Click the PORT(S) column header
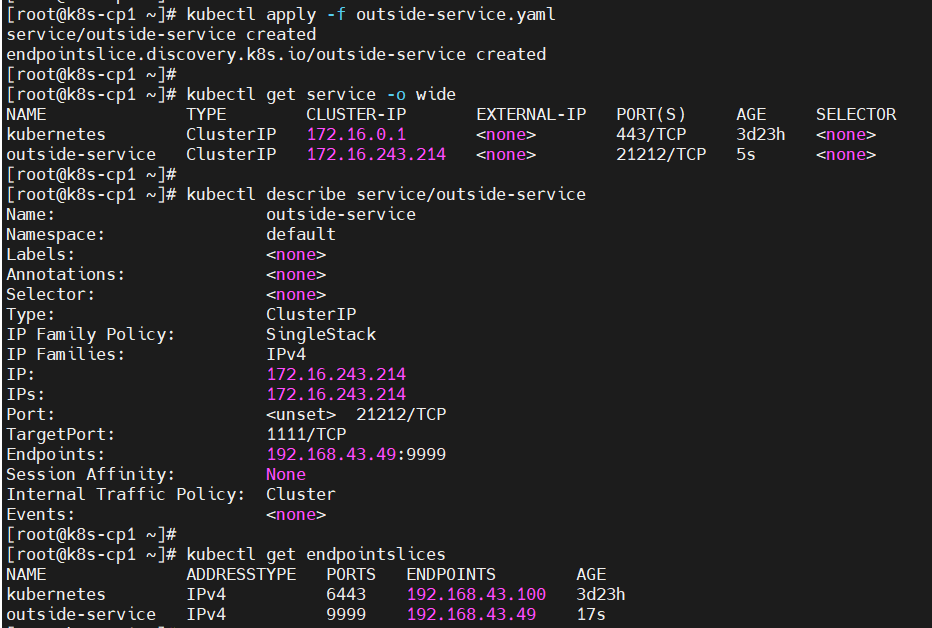932x628 pixels. click(651, 115)
